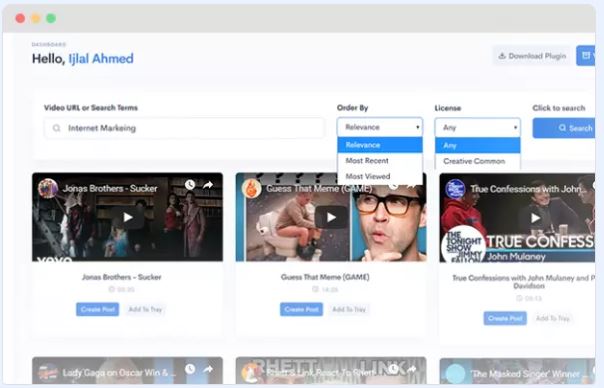The width and height of the screenshot is (604, 388).
Task: Select Relevance in the Order By list
Action: [380, 145]
